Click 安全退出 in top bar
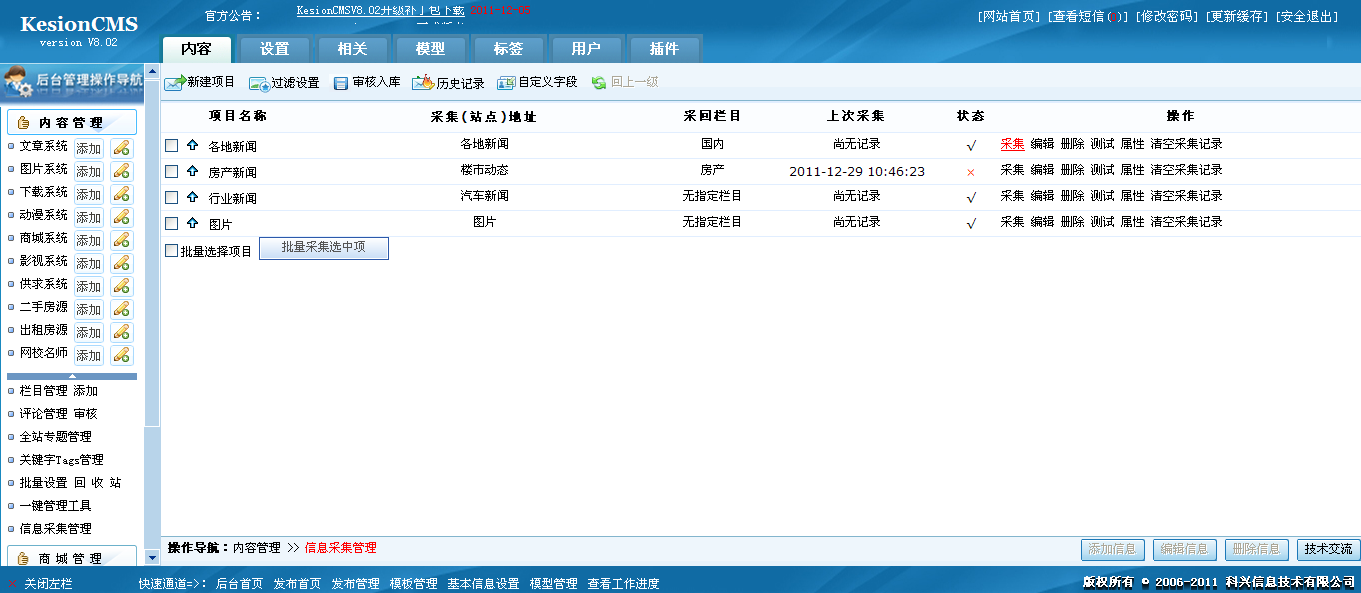The width and height of the screenshot is (1361, 593). click(x=1307, y=17)
